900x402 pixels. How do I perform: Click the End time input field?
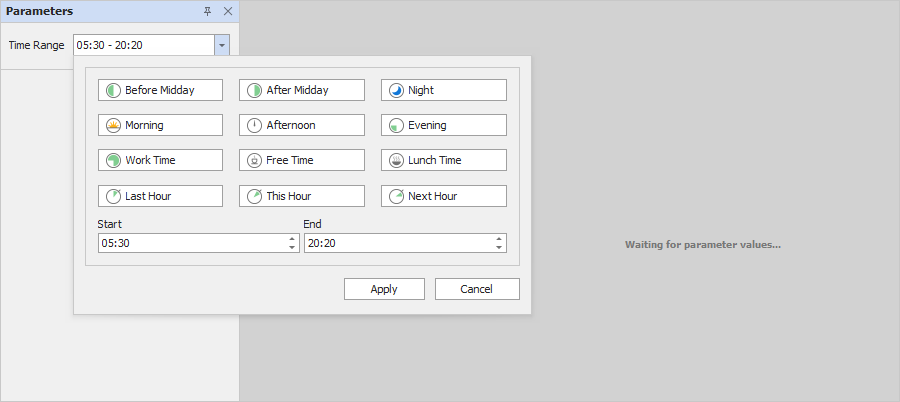[x=397, y=243]
